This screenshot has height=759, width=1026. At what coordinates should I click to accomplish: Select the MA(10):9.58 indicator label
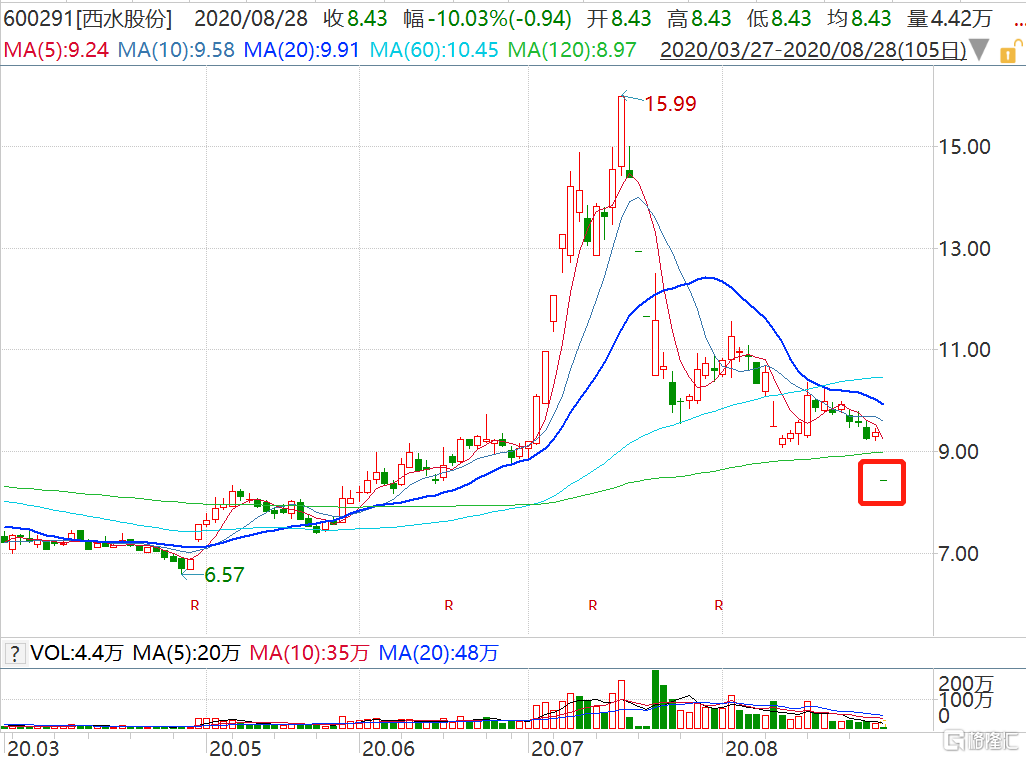pyautogui.click(x=176, y=48)
